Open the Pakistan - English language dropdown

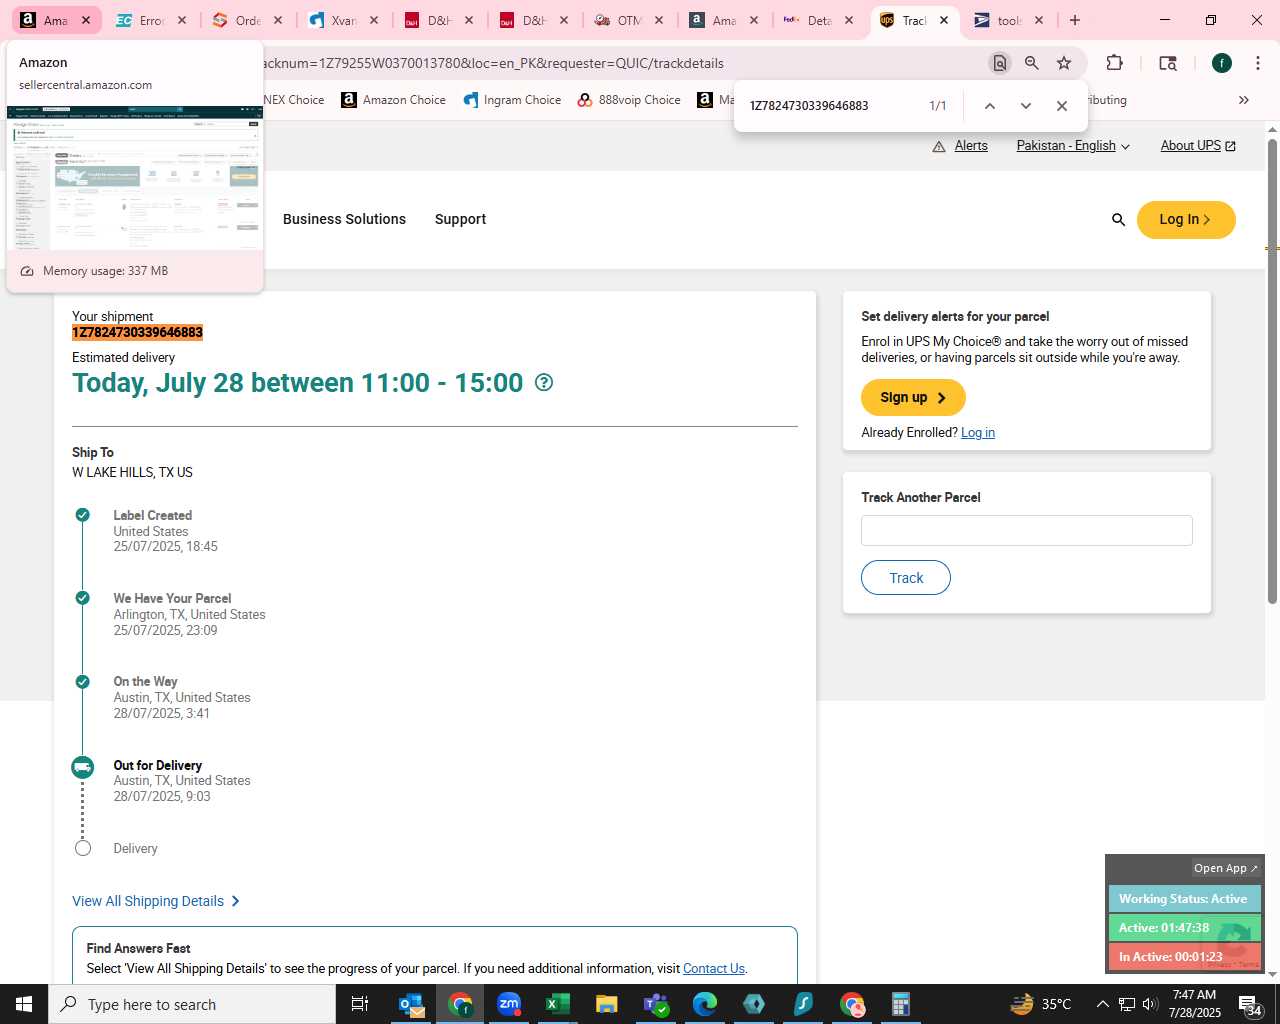tap(1073, 146)
